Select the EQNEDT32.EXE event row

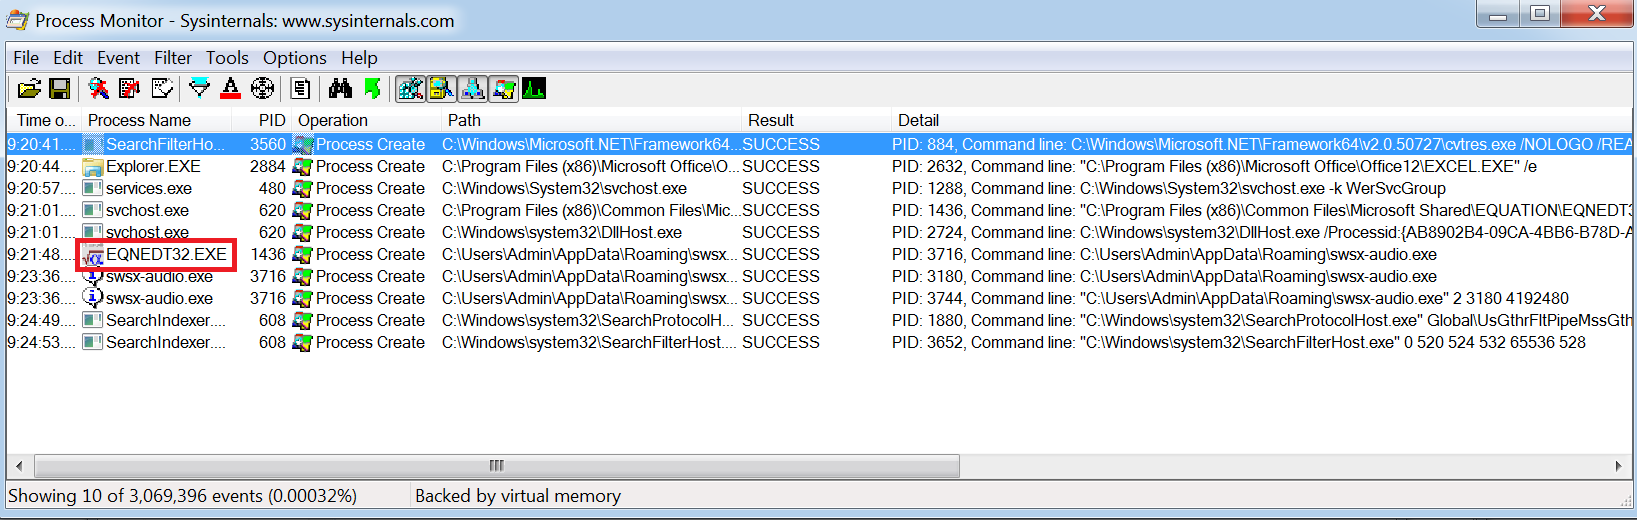(820, 254)
